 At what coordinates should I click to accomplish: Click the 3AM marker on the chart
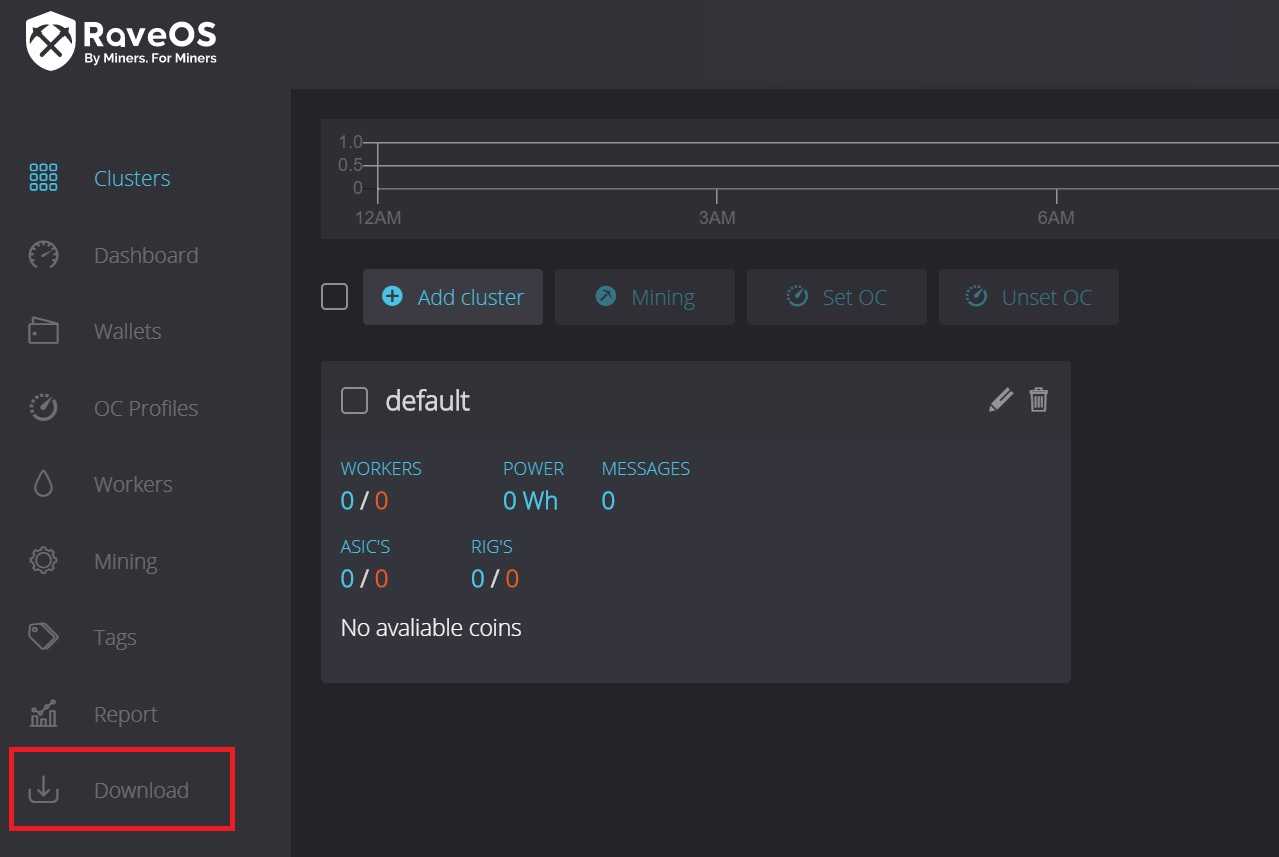716,217
